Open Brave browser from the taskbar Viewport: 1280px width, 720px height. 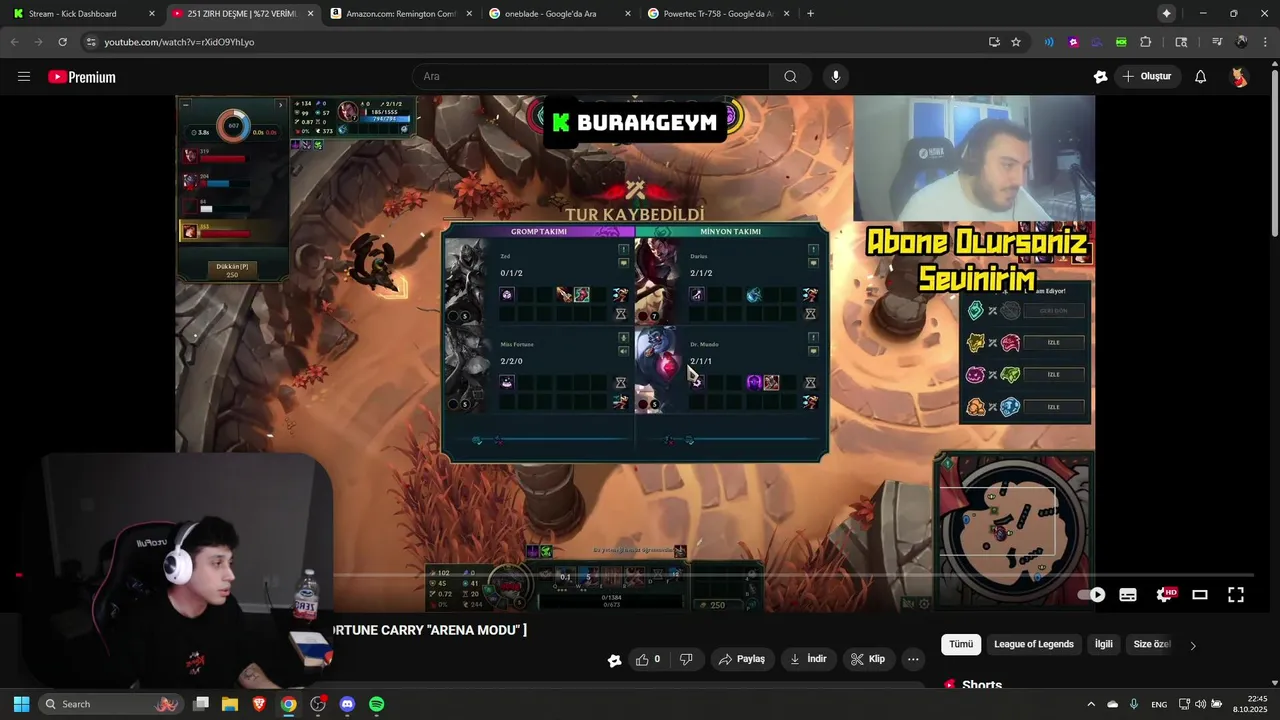point(259,704)
